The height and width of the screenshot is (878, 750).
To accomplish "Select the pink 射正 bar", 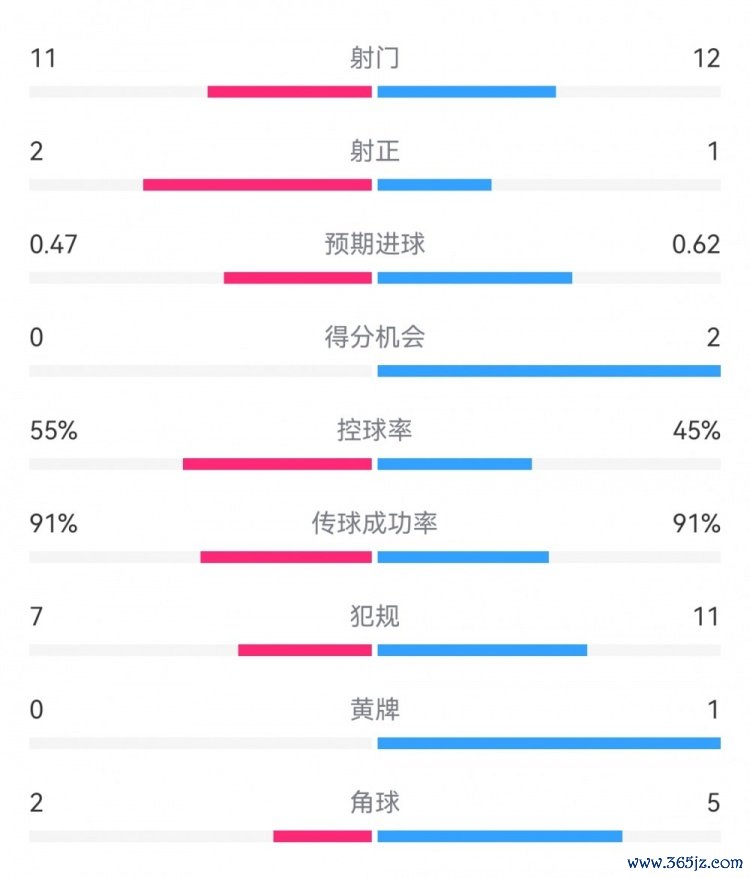I will (x=258, y=185).
